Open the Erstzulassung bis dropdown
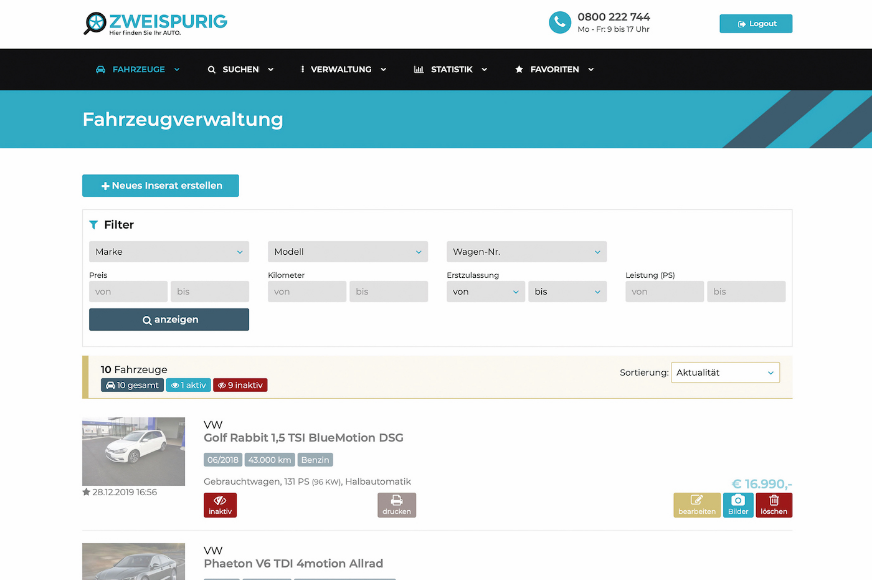 [568, 291]
